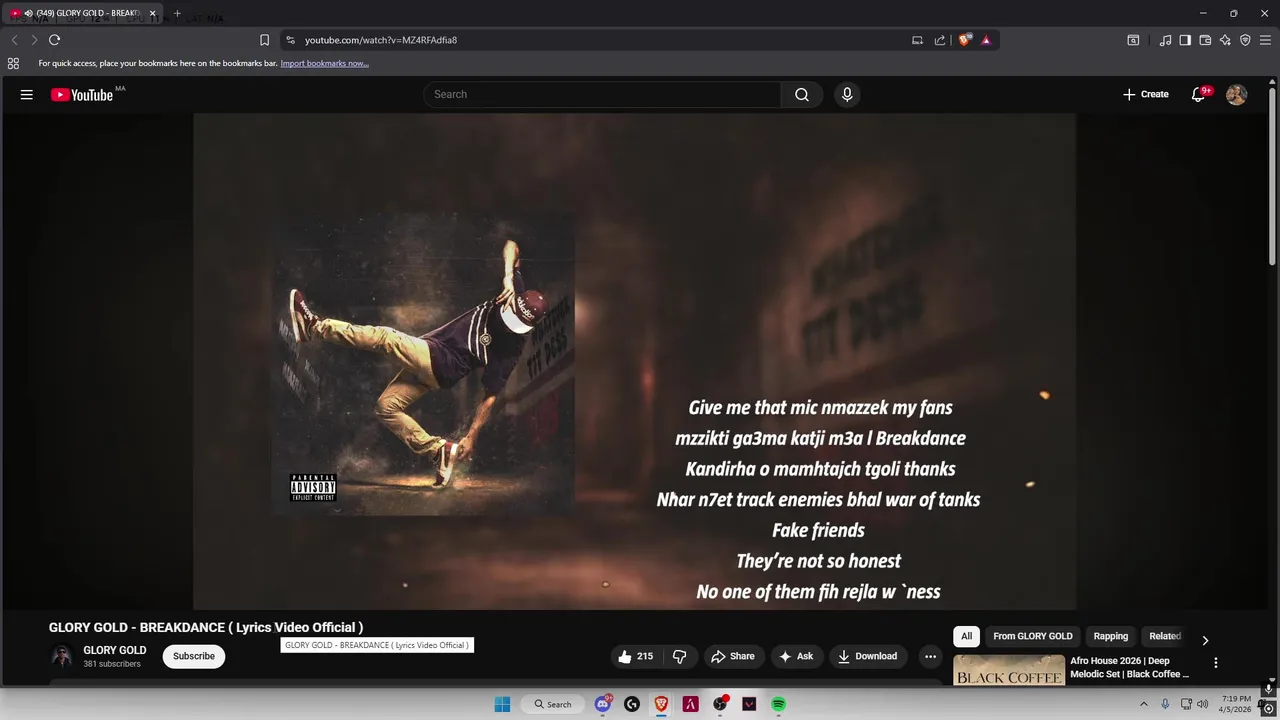
Task: Open clock and date panel
Action: (x=1236, y=704)
